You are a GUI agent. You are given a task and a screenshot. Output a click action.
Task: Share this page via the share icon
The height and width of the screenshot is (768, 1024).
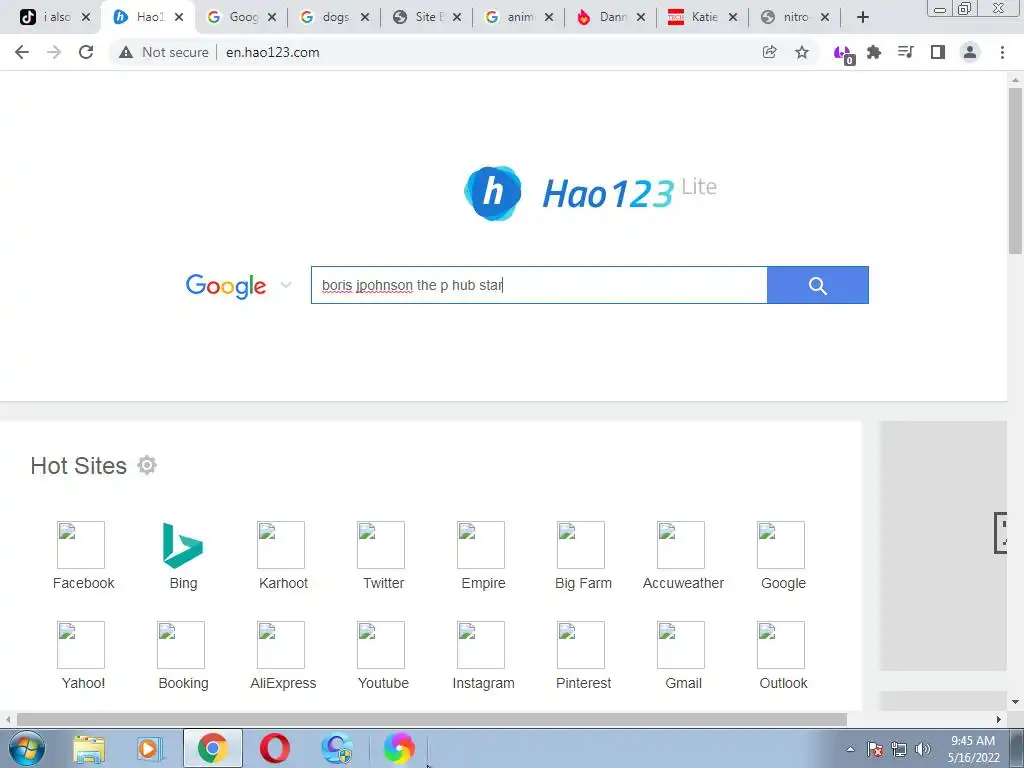(769, 52)
